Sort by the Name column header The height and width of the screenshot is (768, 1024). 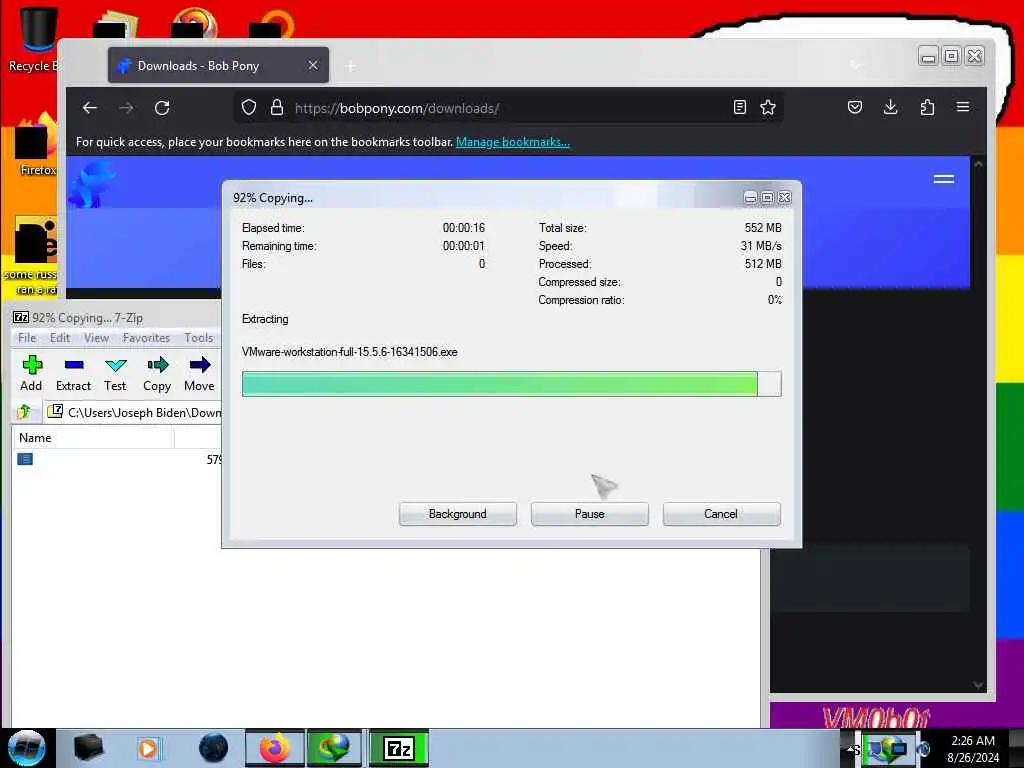click(x=93, y=438)
